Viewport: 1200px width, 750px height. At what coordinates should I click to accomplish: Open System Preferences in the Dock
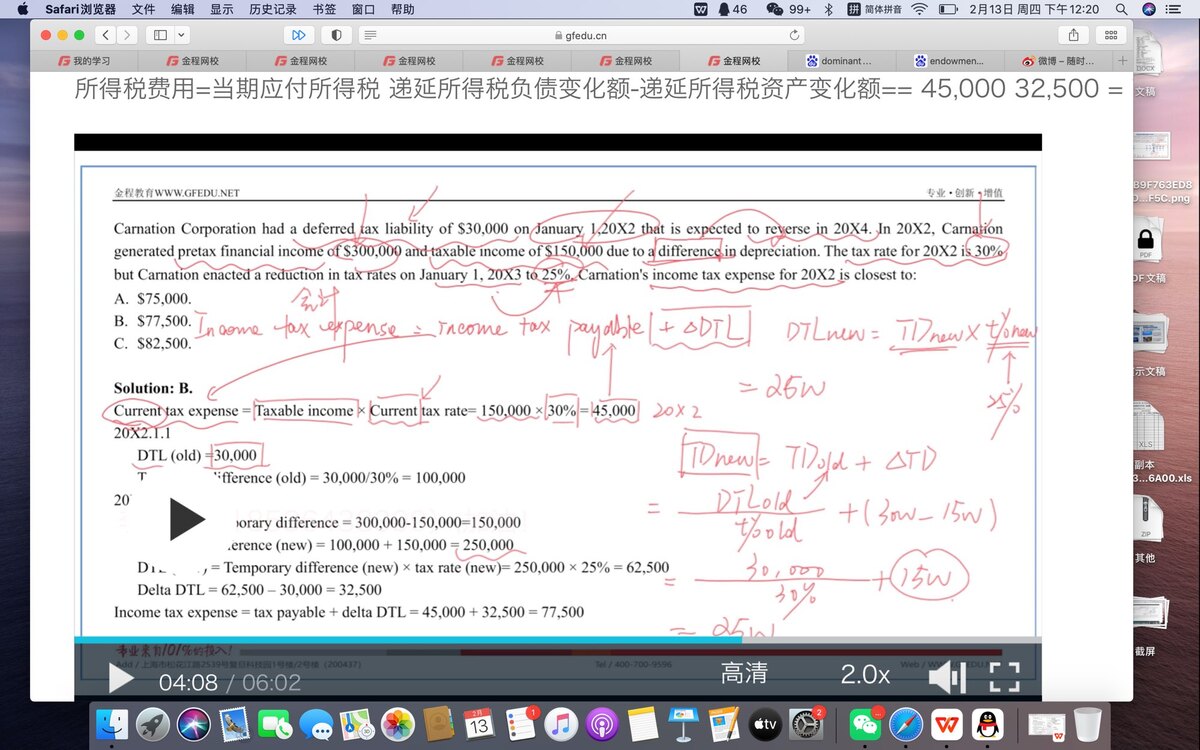pyautogui.click(x=805, y=723)
